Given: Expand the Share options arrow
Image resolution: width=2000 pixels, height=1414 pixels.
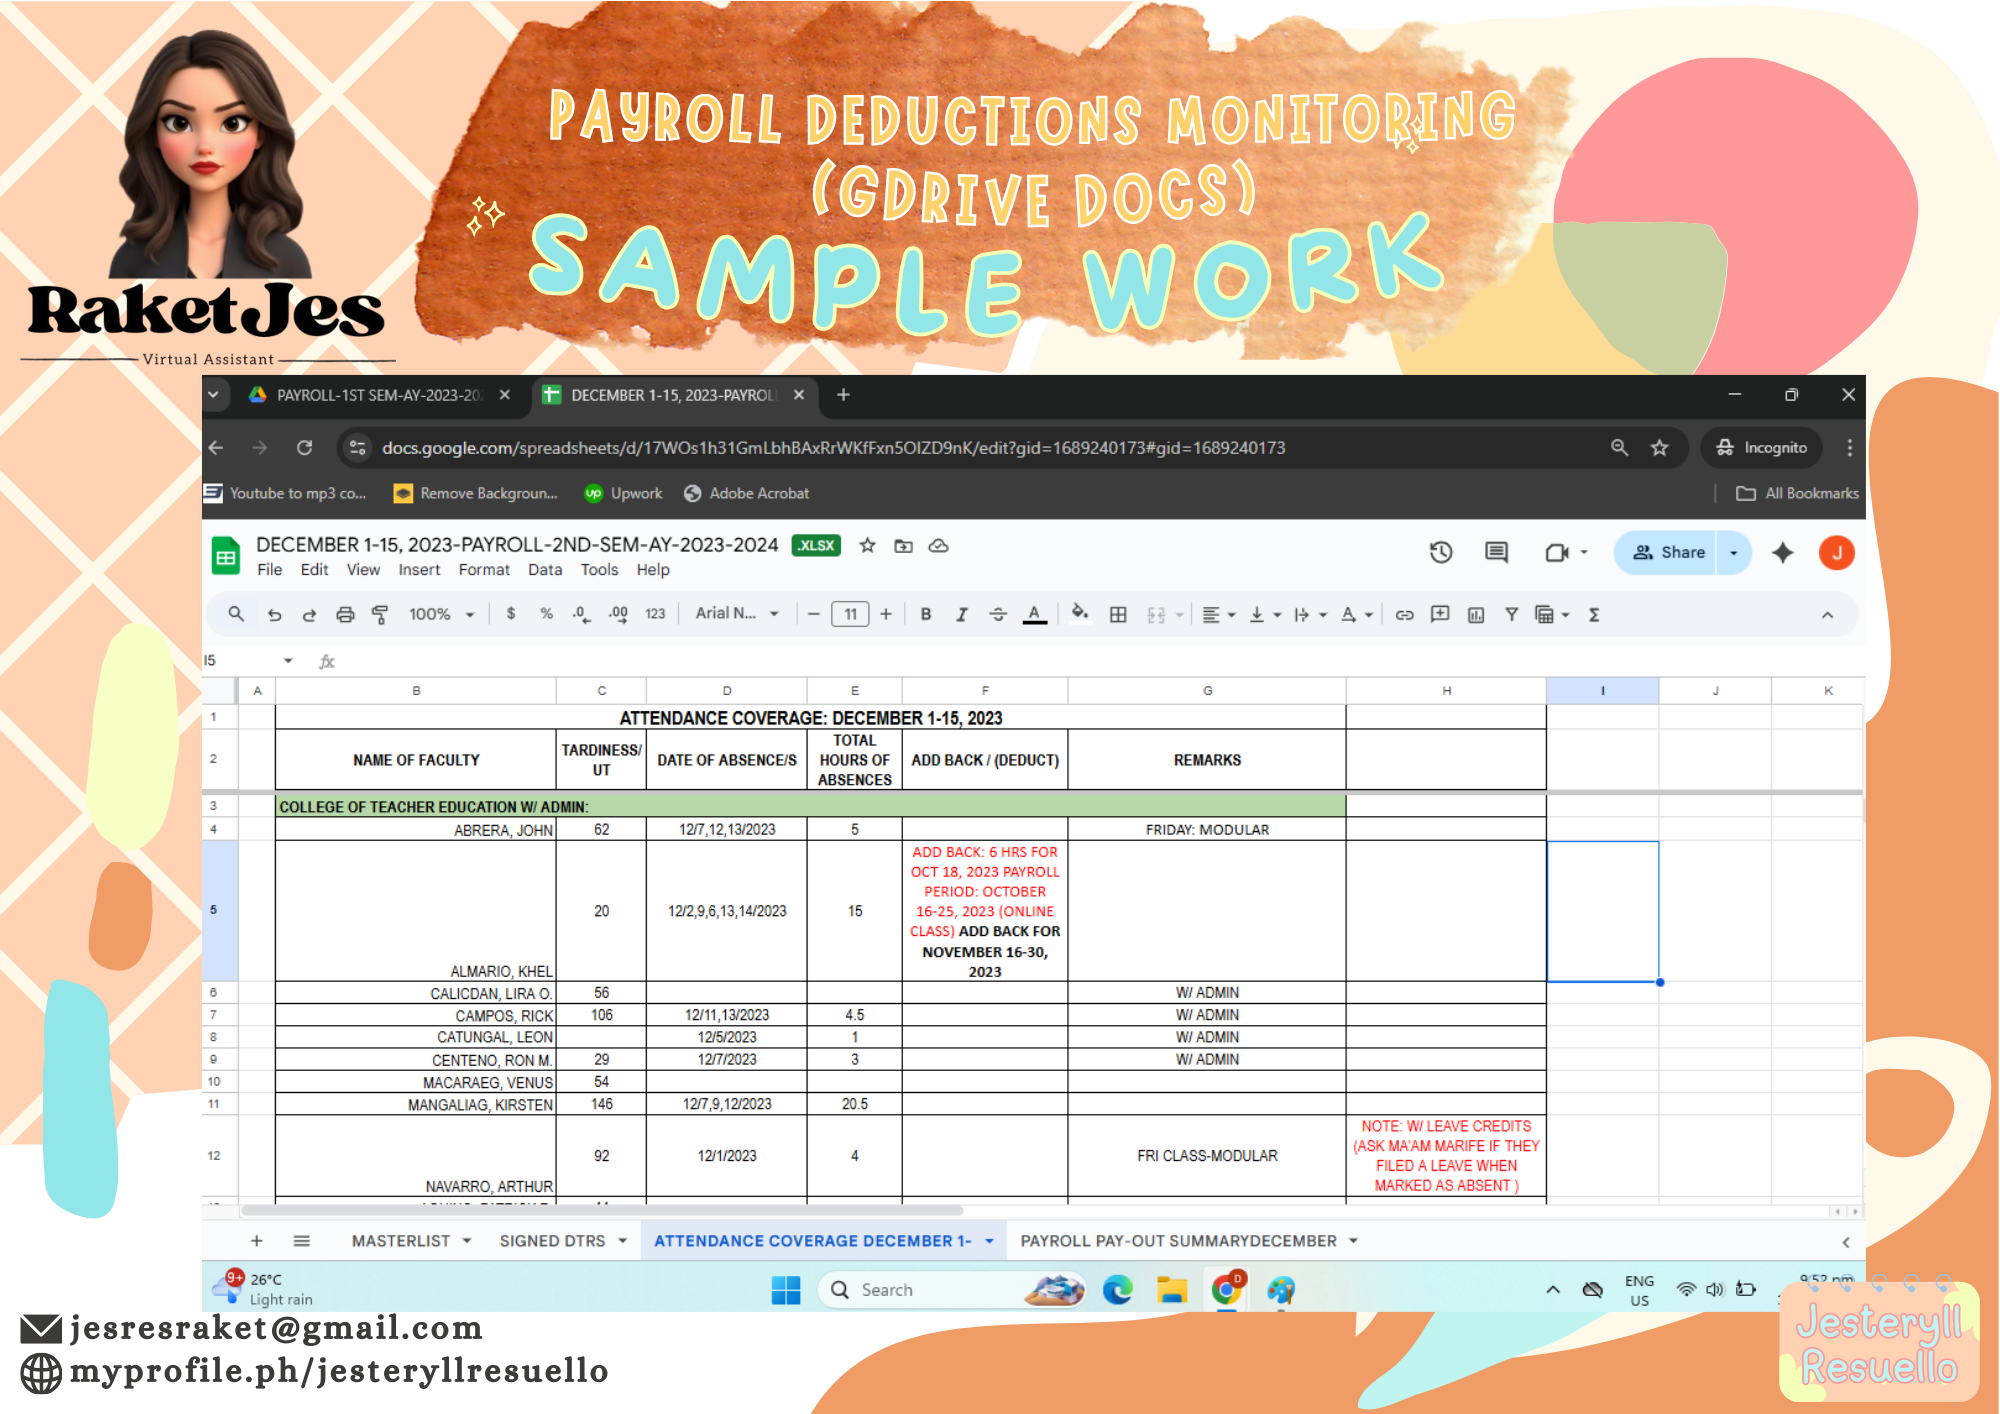Looking at the screenshot, I should pyautogui.click(x=1734, y=552).
